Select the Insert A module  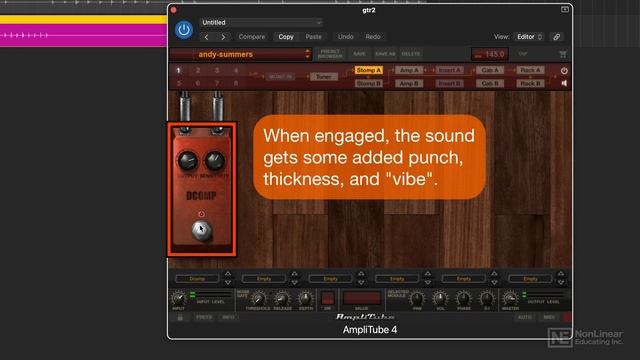(x=449, y=70)
